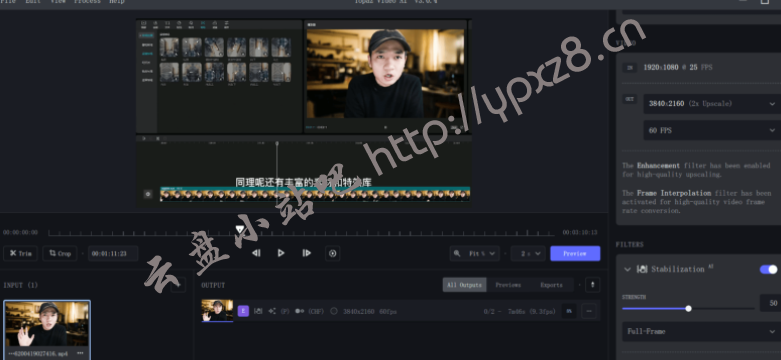Click the Stabilization strength slider handle

click(688, 309)
